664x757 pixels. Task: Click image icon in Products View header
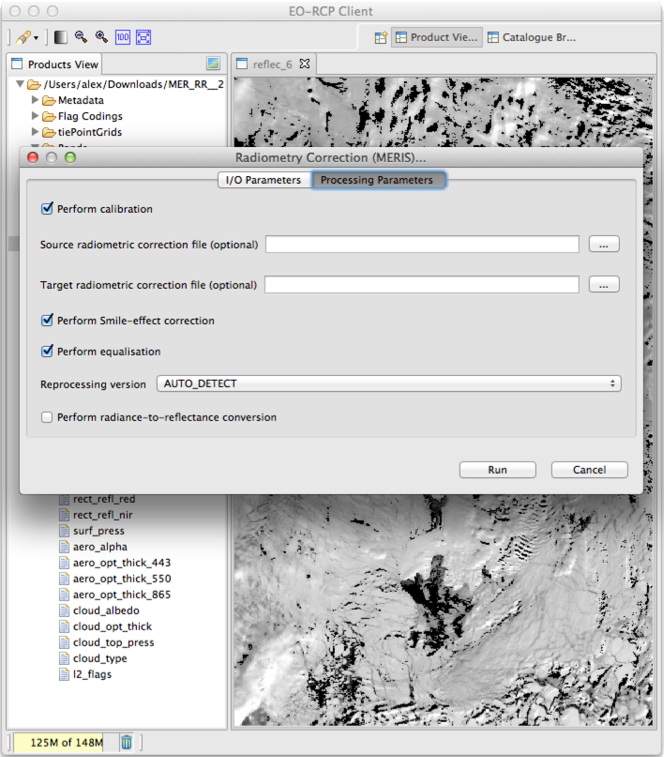[x=213, y=64]
